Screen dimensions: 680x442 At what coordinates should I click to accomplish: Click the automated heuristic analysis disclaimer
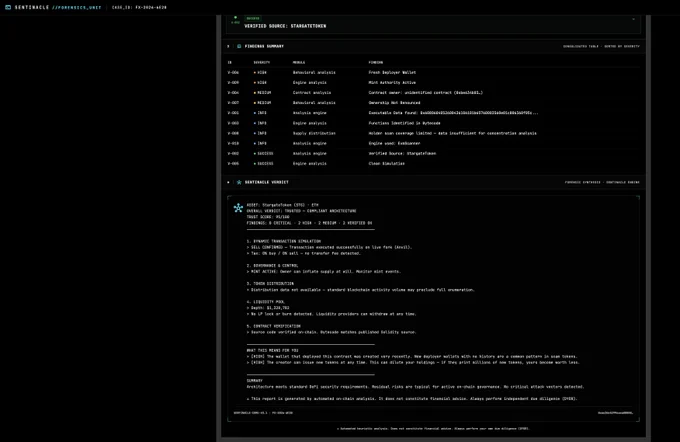pyautogui.click(x=433, y=429)
